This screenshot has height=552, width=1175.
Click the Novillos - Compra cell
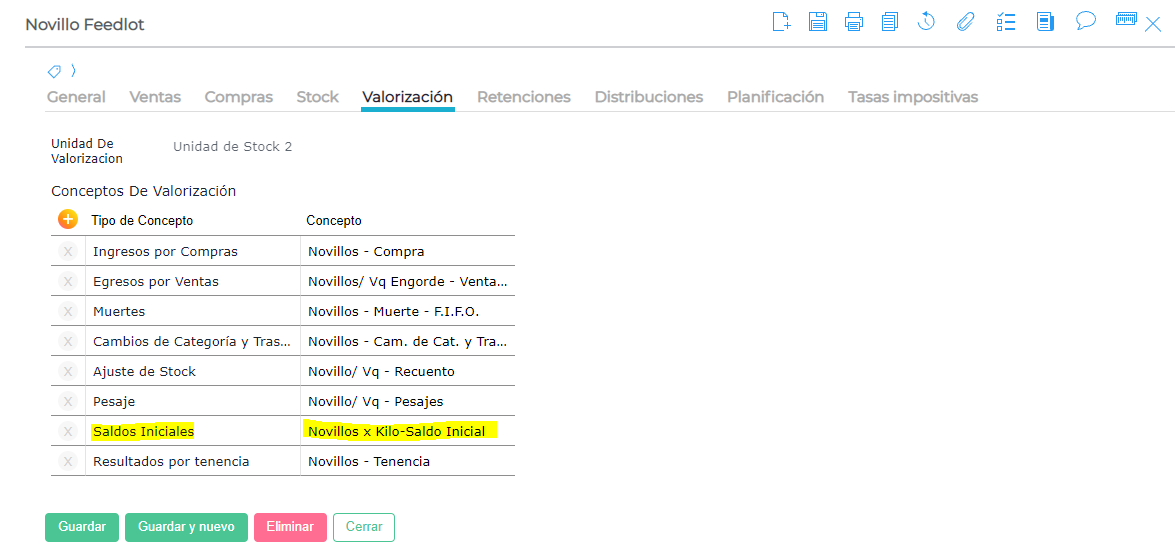(408, 252)
